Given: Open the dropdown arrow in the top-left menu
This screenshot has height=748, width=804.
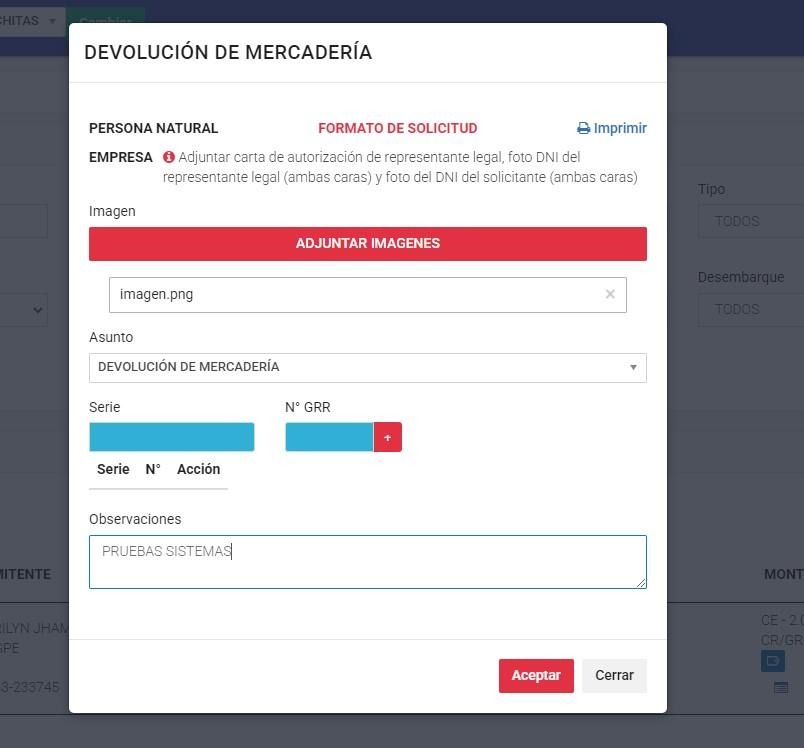Looking at the screenshot, I should click(52, 21).
